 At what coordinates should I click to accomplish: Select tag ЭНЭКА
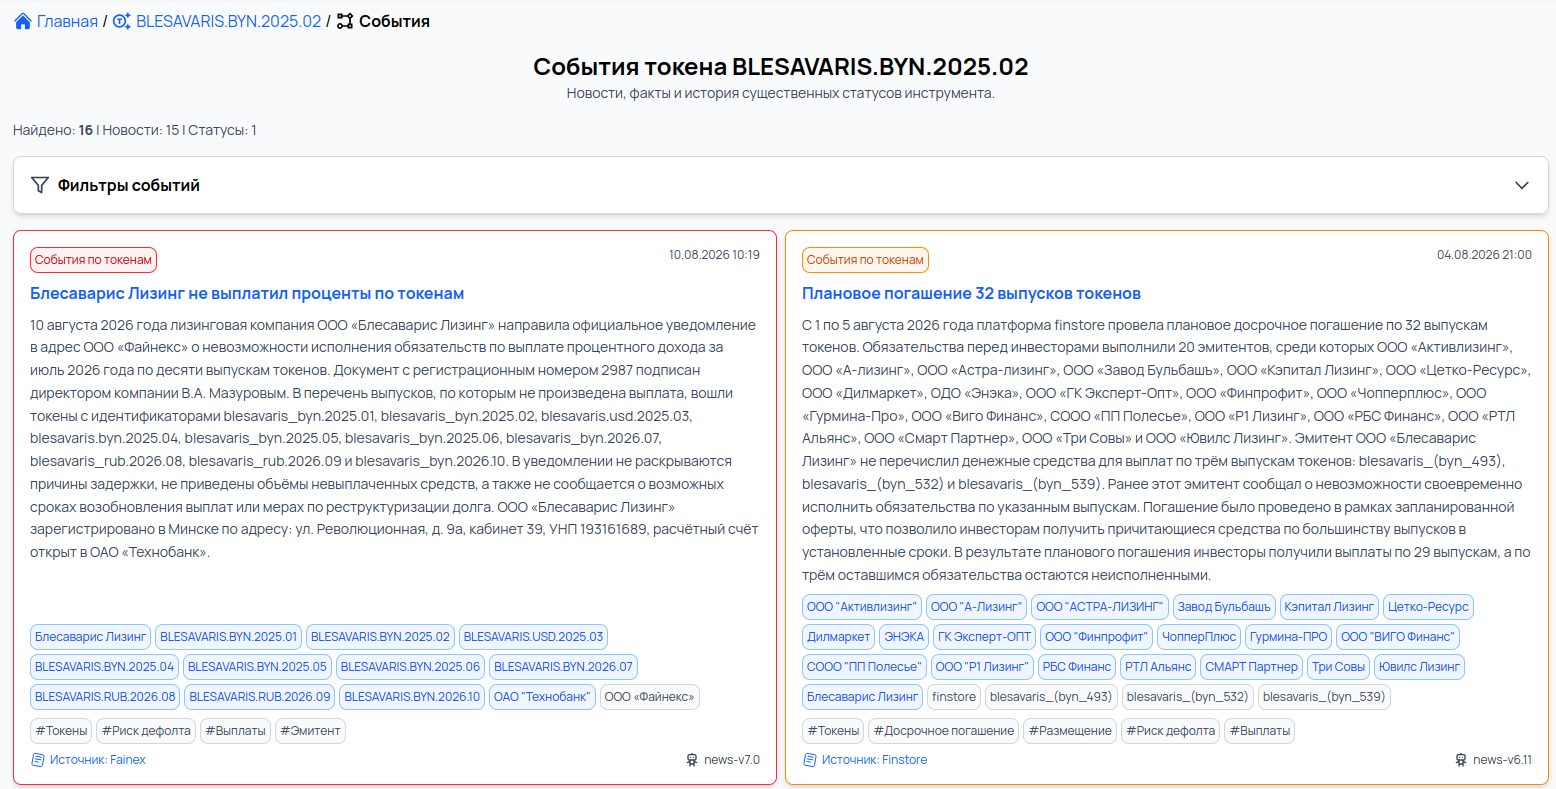(904, 637)
